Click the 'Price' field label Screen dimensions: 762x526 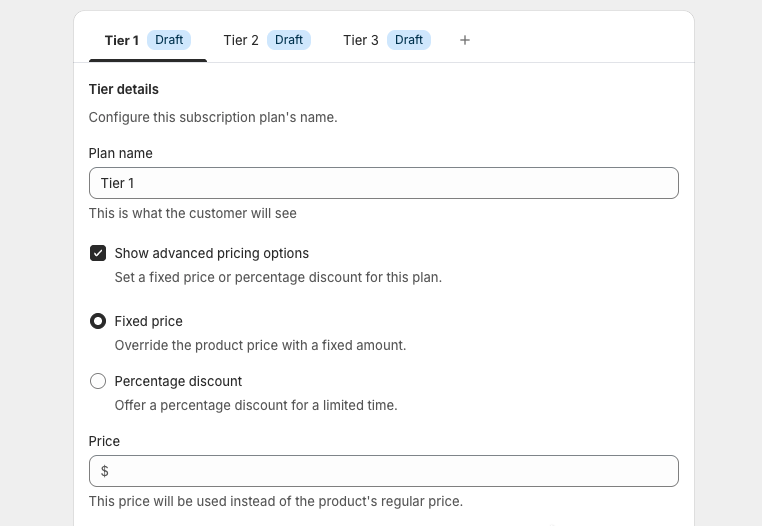(104, 441)
